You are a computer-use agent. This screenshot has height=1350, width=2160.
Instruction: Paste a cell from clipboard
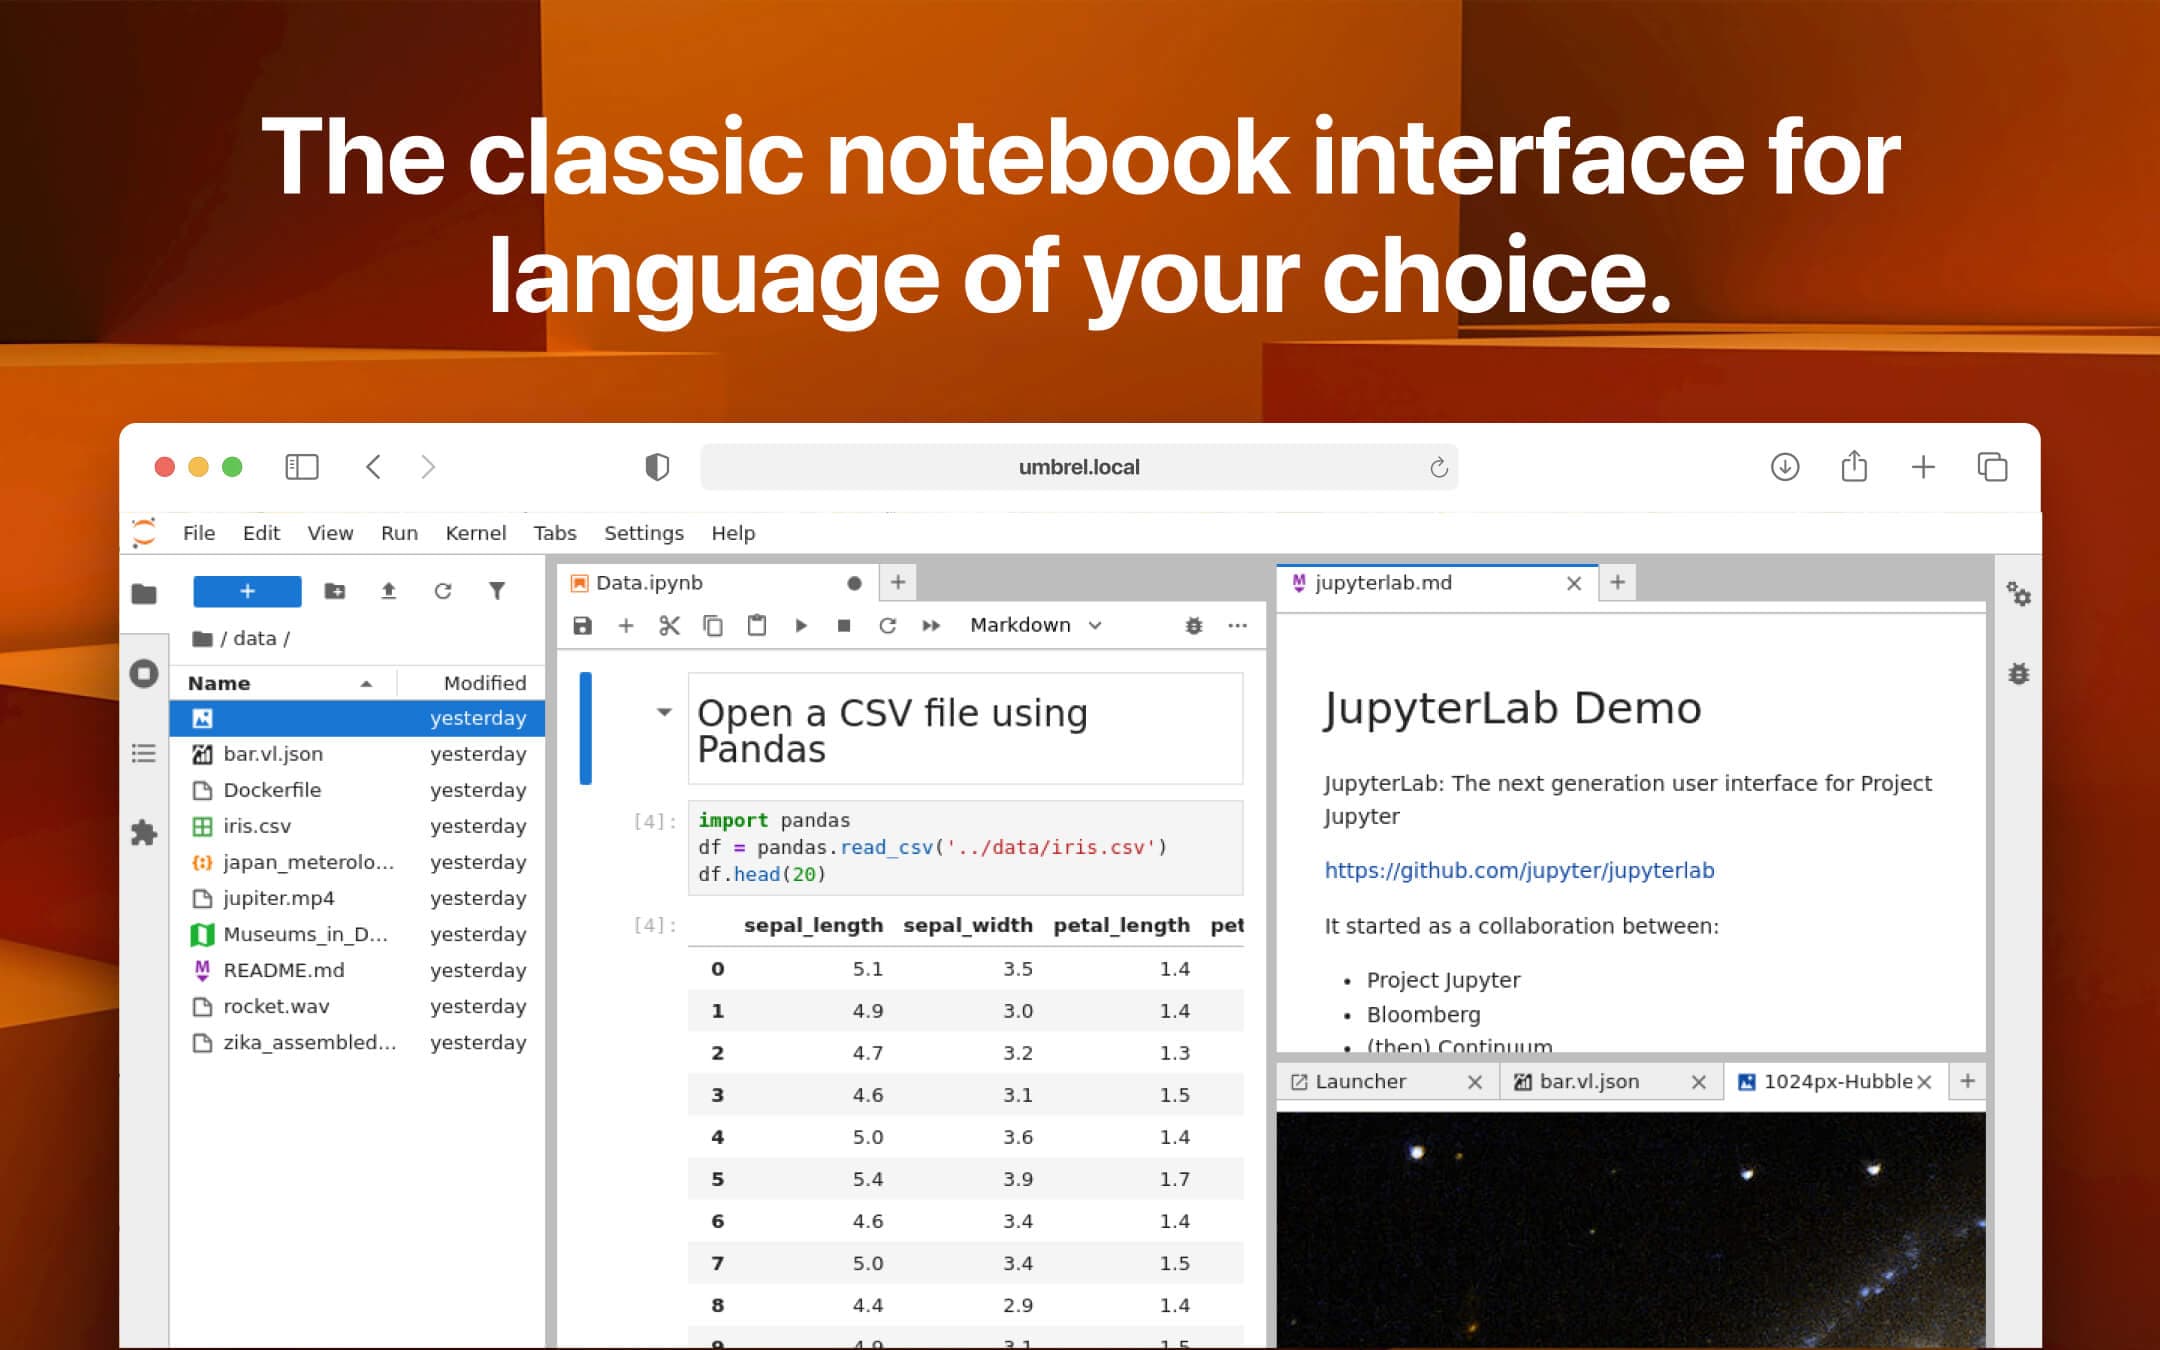click(x=756, y=624)
